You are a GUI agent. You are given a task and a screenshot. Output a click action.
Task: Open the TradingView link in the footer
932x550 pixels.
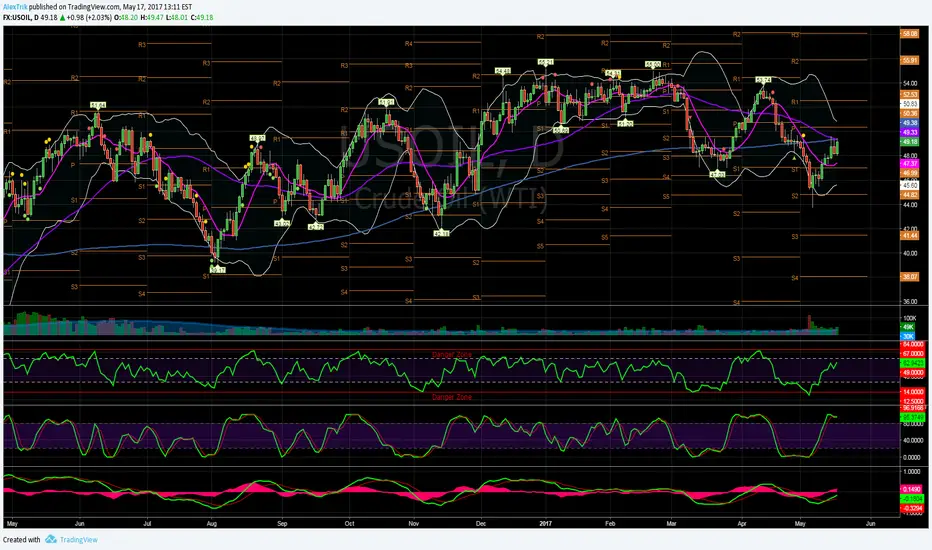78,540
